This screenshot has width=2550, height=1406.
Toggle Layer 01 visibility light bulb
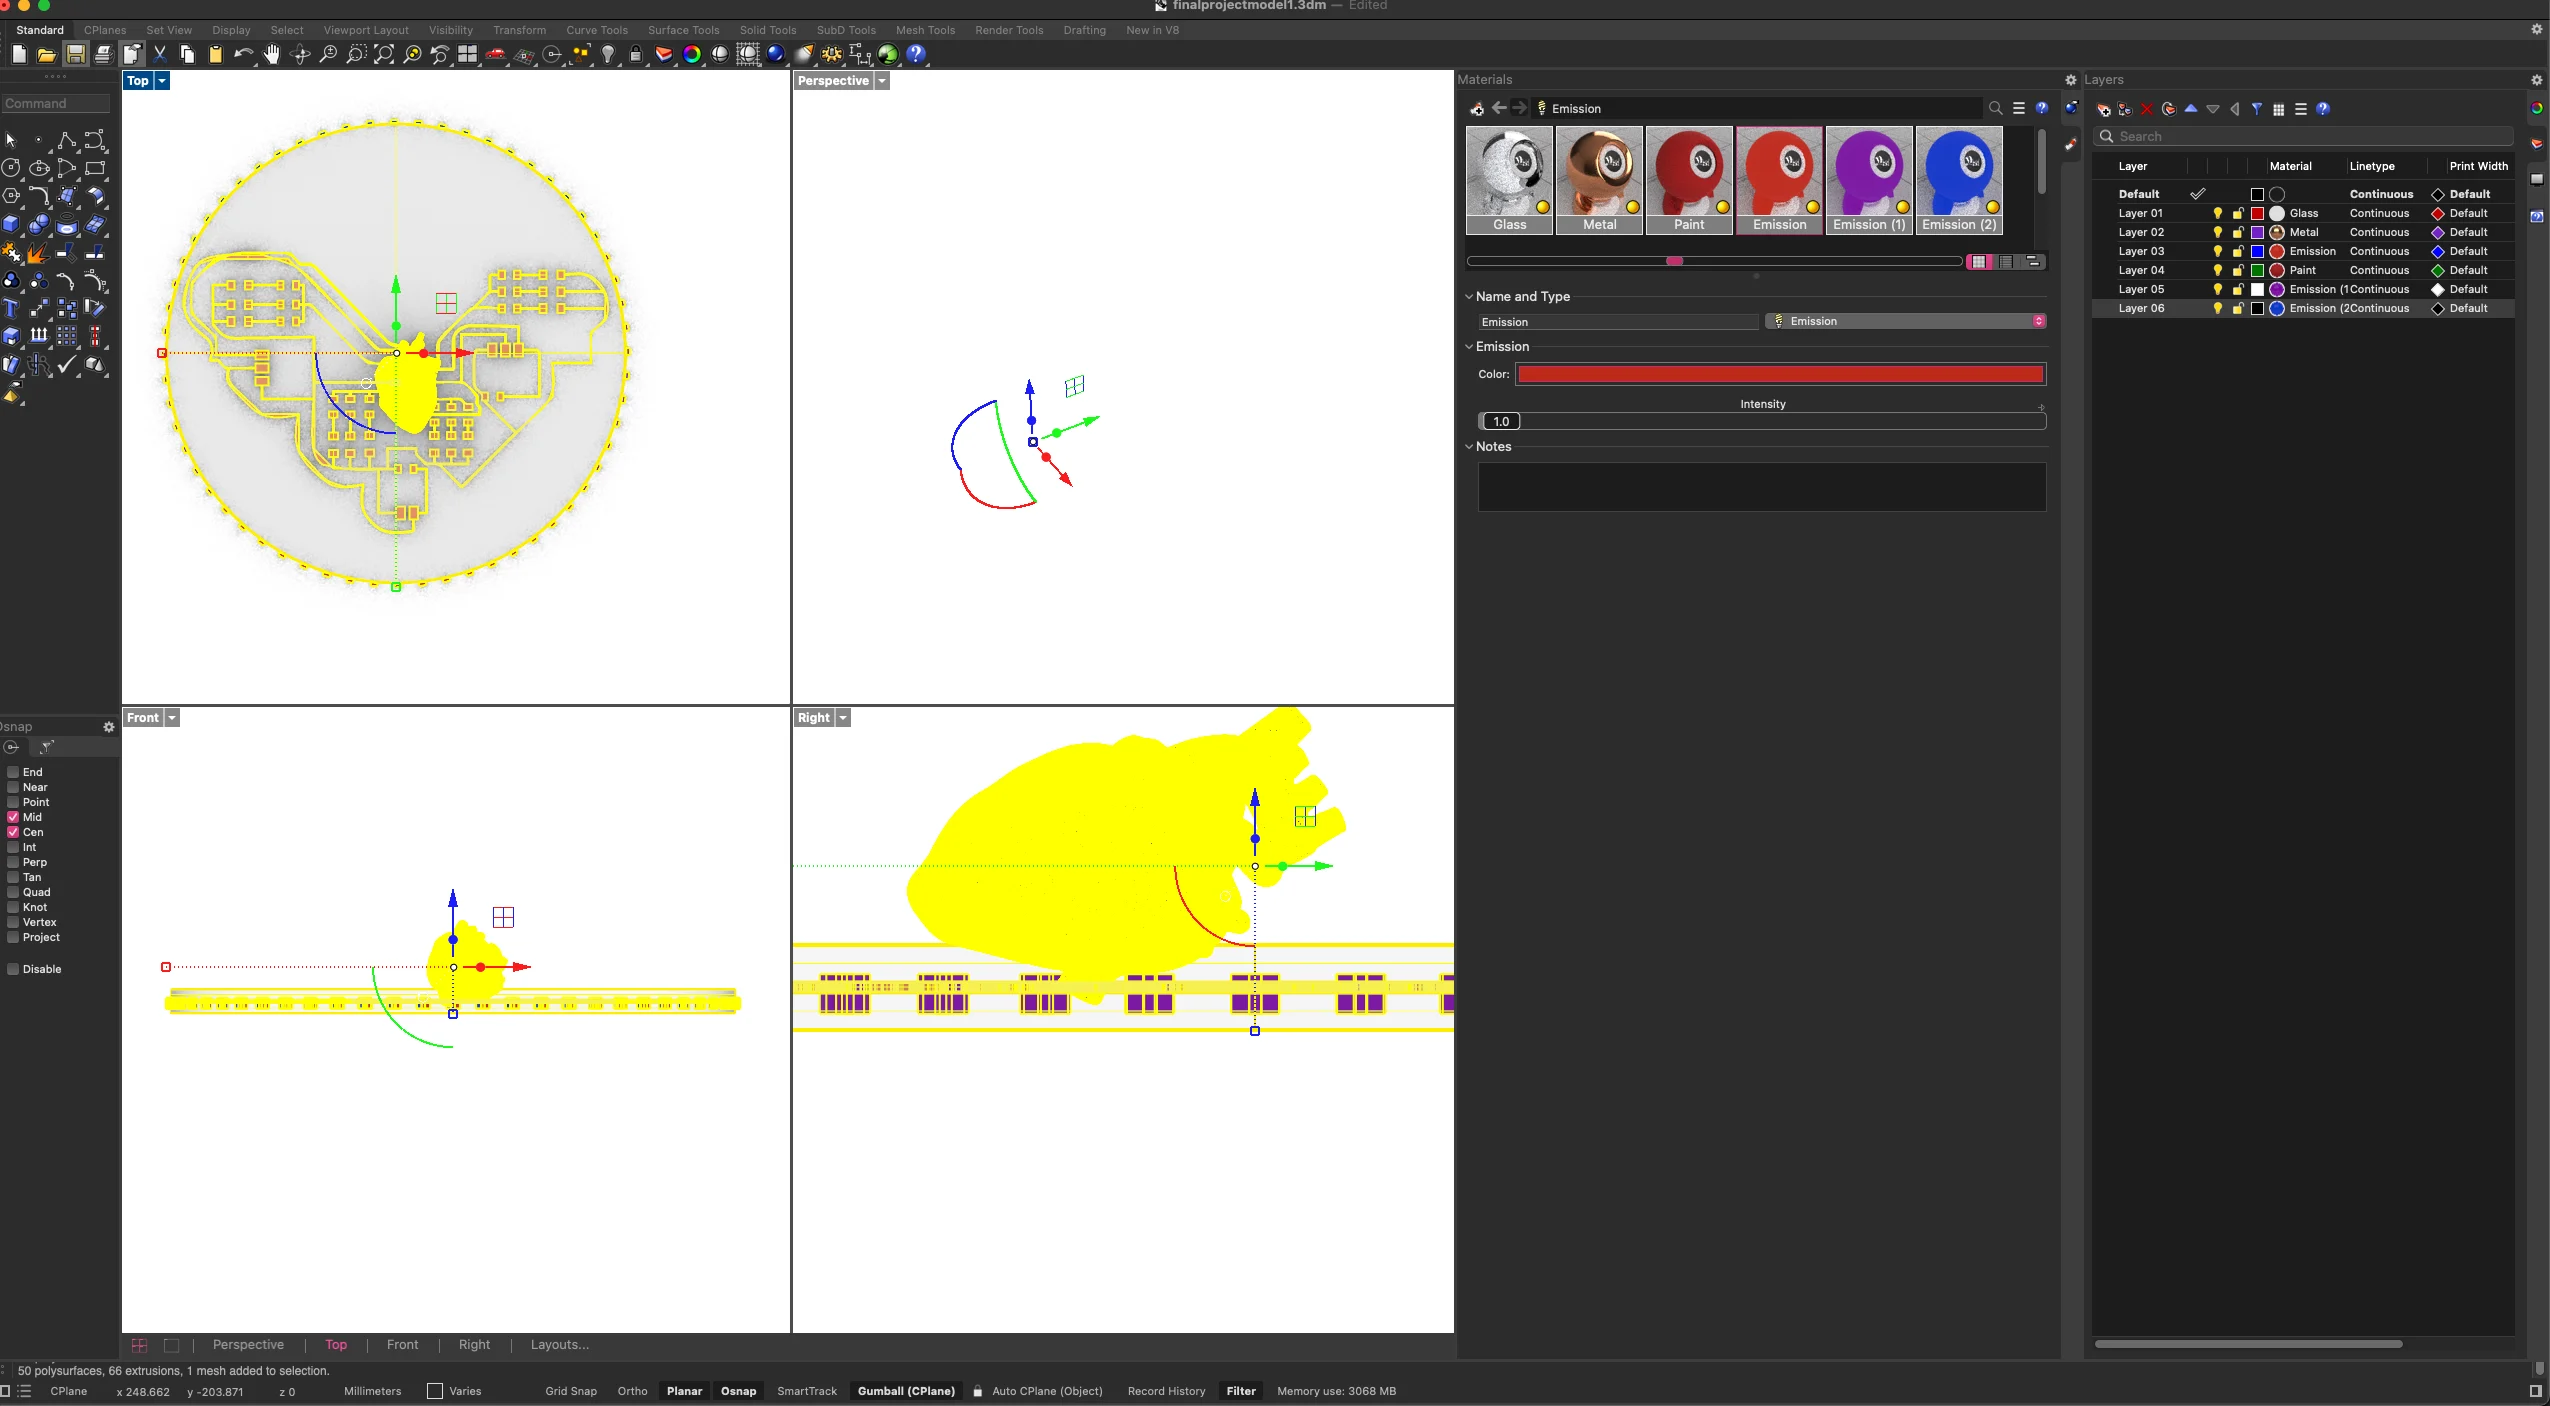pos(2218,213)
